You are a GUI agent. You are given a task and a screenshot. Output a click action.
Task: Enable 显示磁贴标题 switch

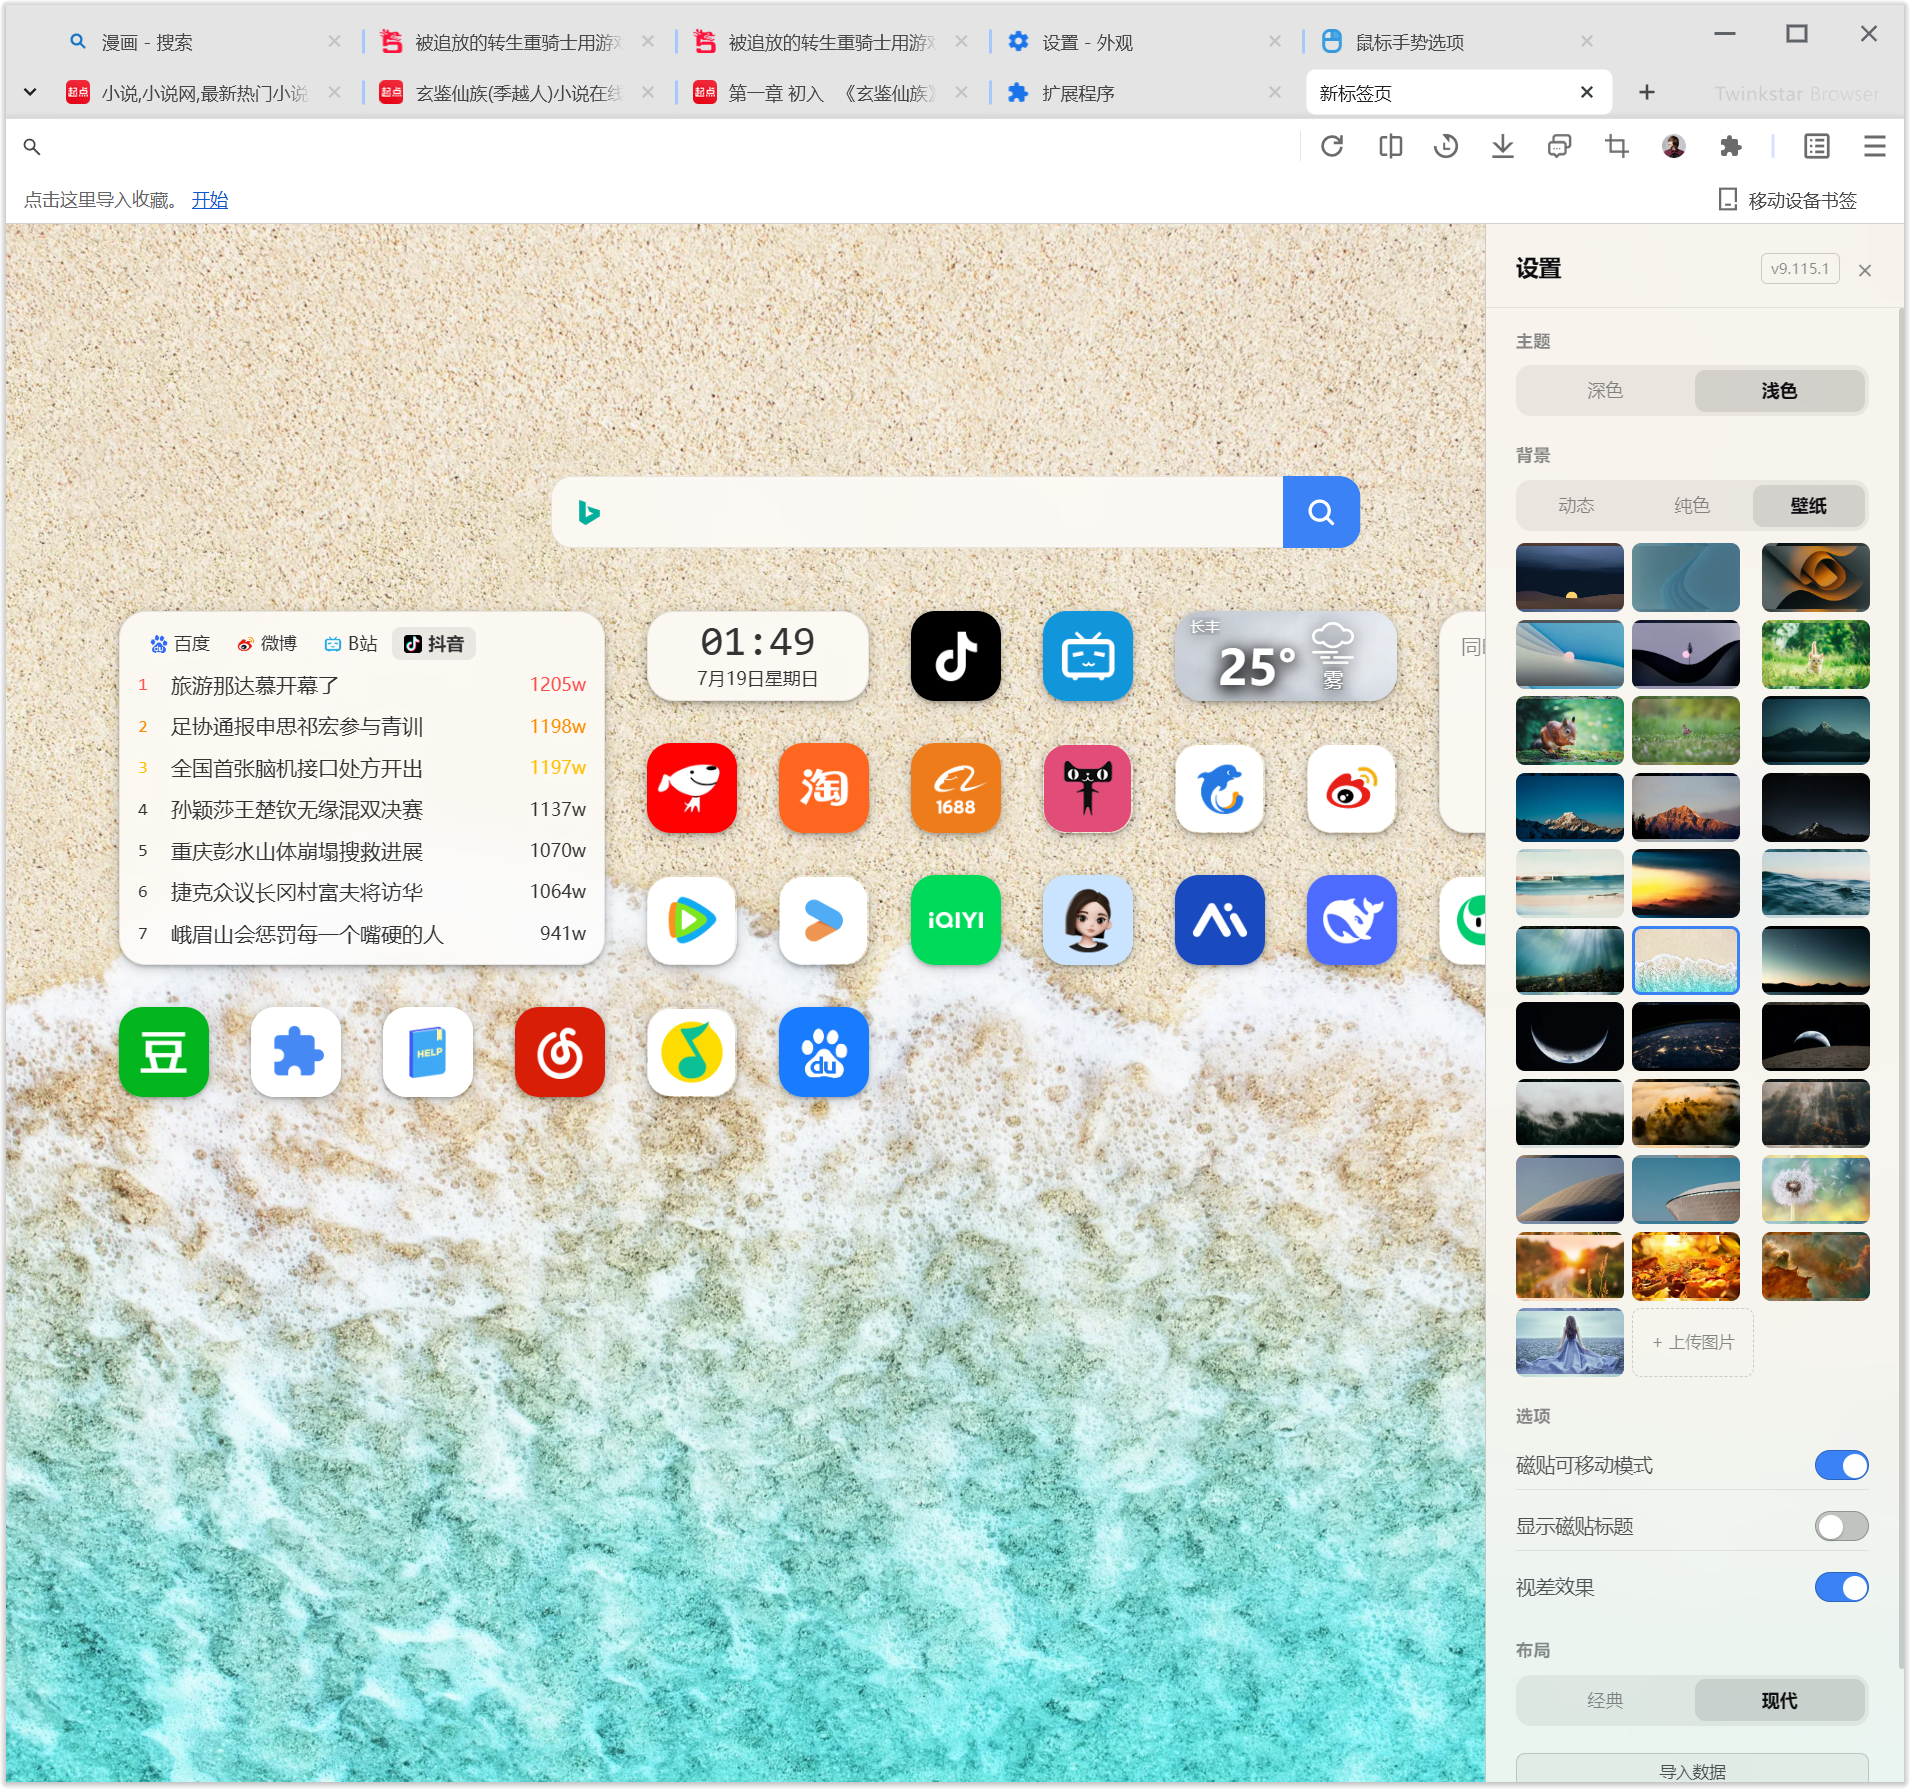[x=1841, y=1526]
